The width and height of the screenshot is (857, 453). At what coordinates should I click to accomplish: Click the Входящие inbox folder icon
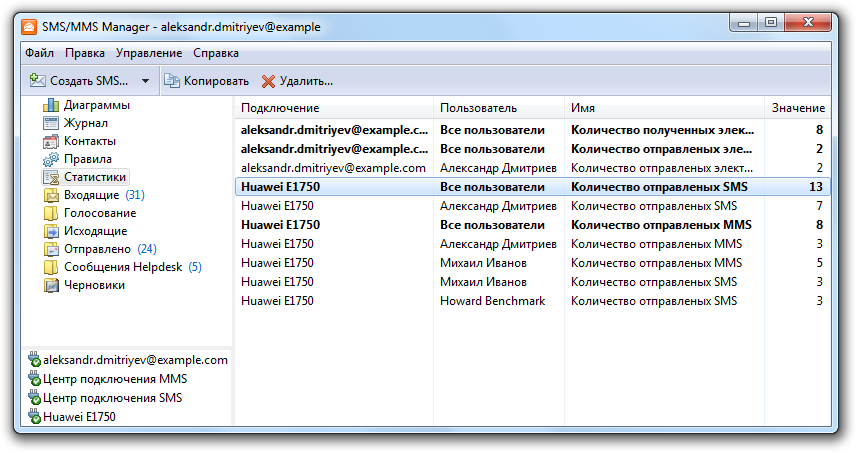pyautogui.click(x=51, y=195)
